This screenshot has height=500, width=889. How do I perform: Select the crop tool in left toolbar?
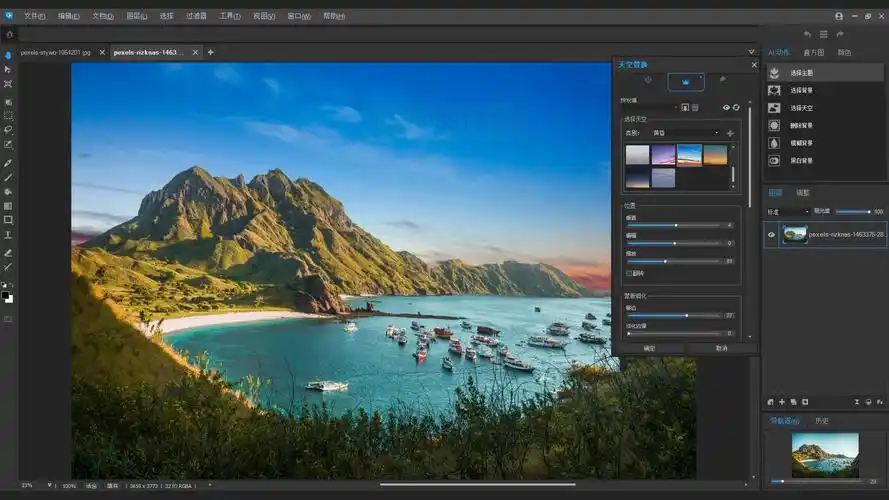8,84
